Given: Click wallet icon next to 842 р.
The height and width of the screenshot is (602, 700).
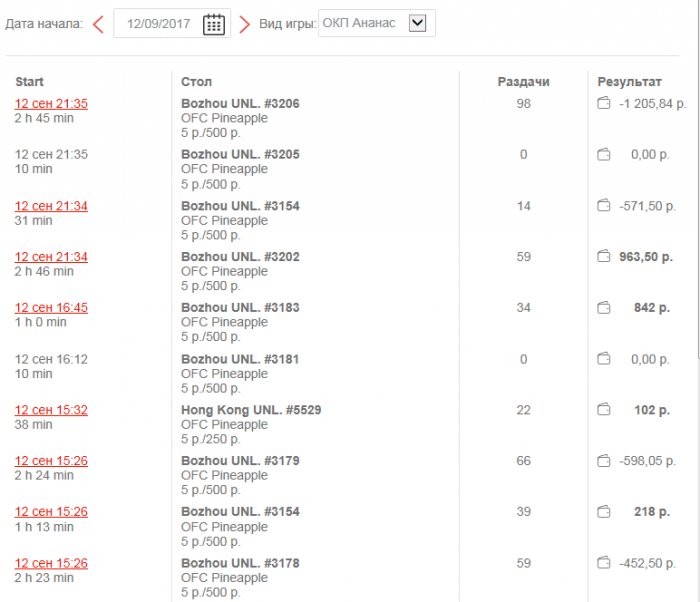Looking at the screenshot, I should [x=604, y=307].
